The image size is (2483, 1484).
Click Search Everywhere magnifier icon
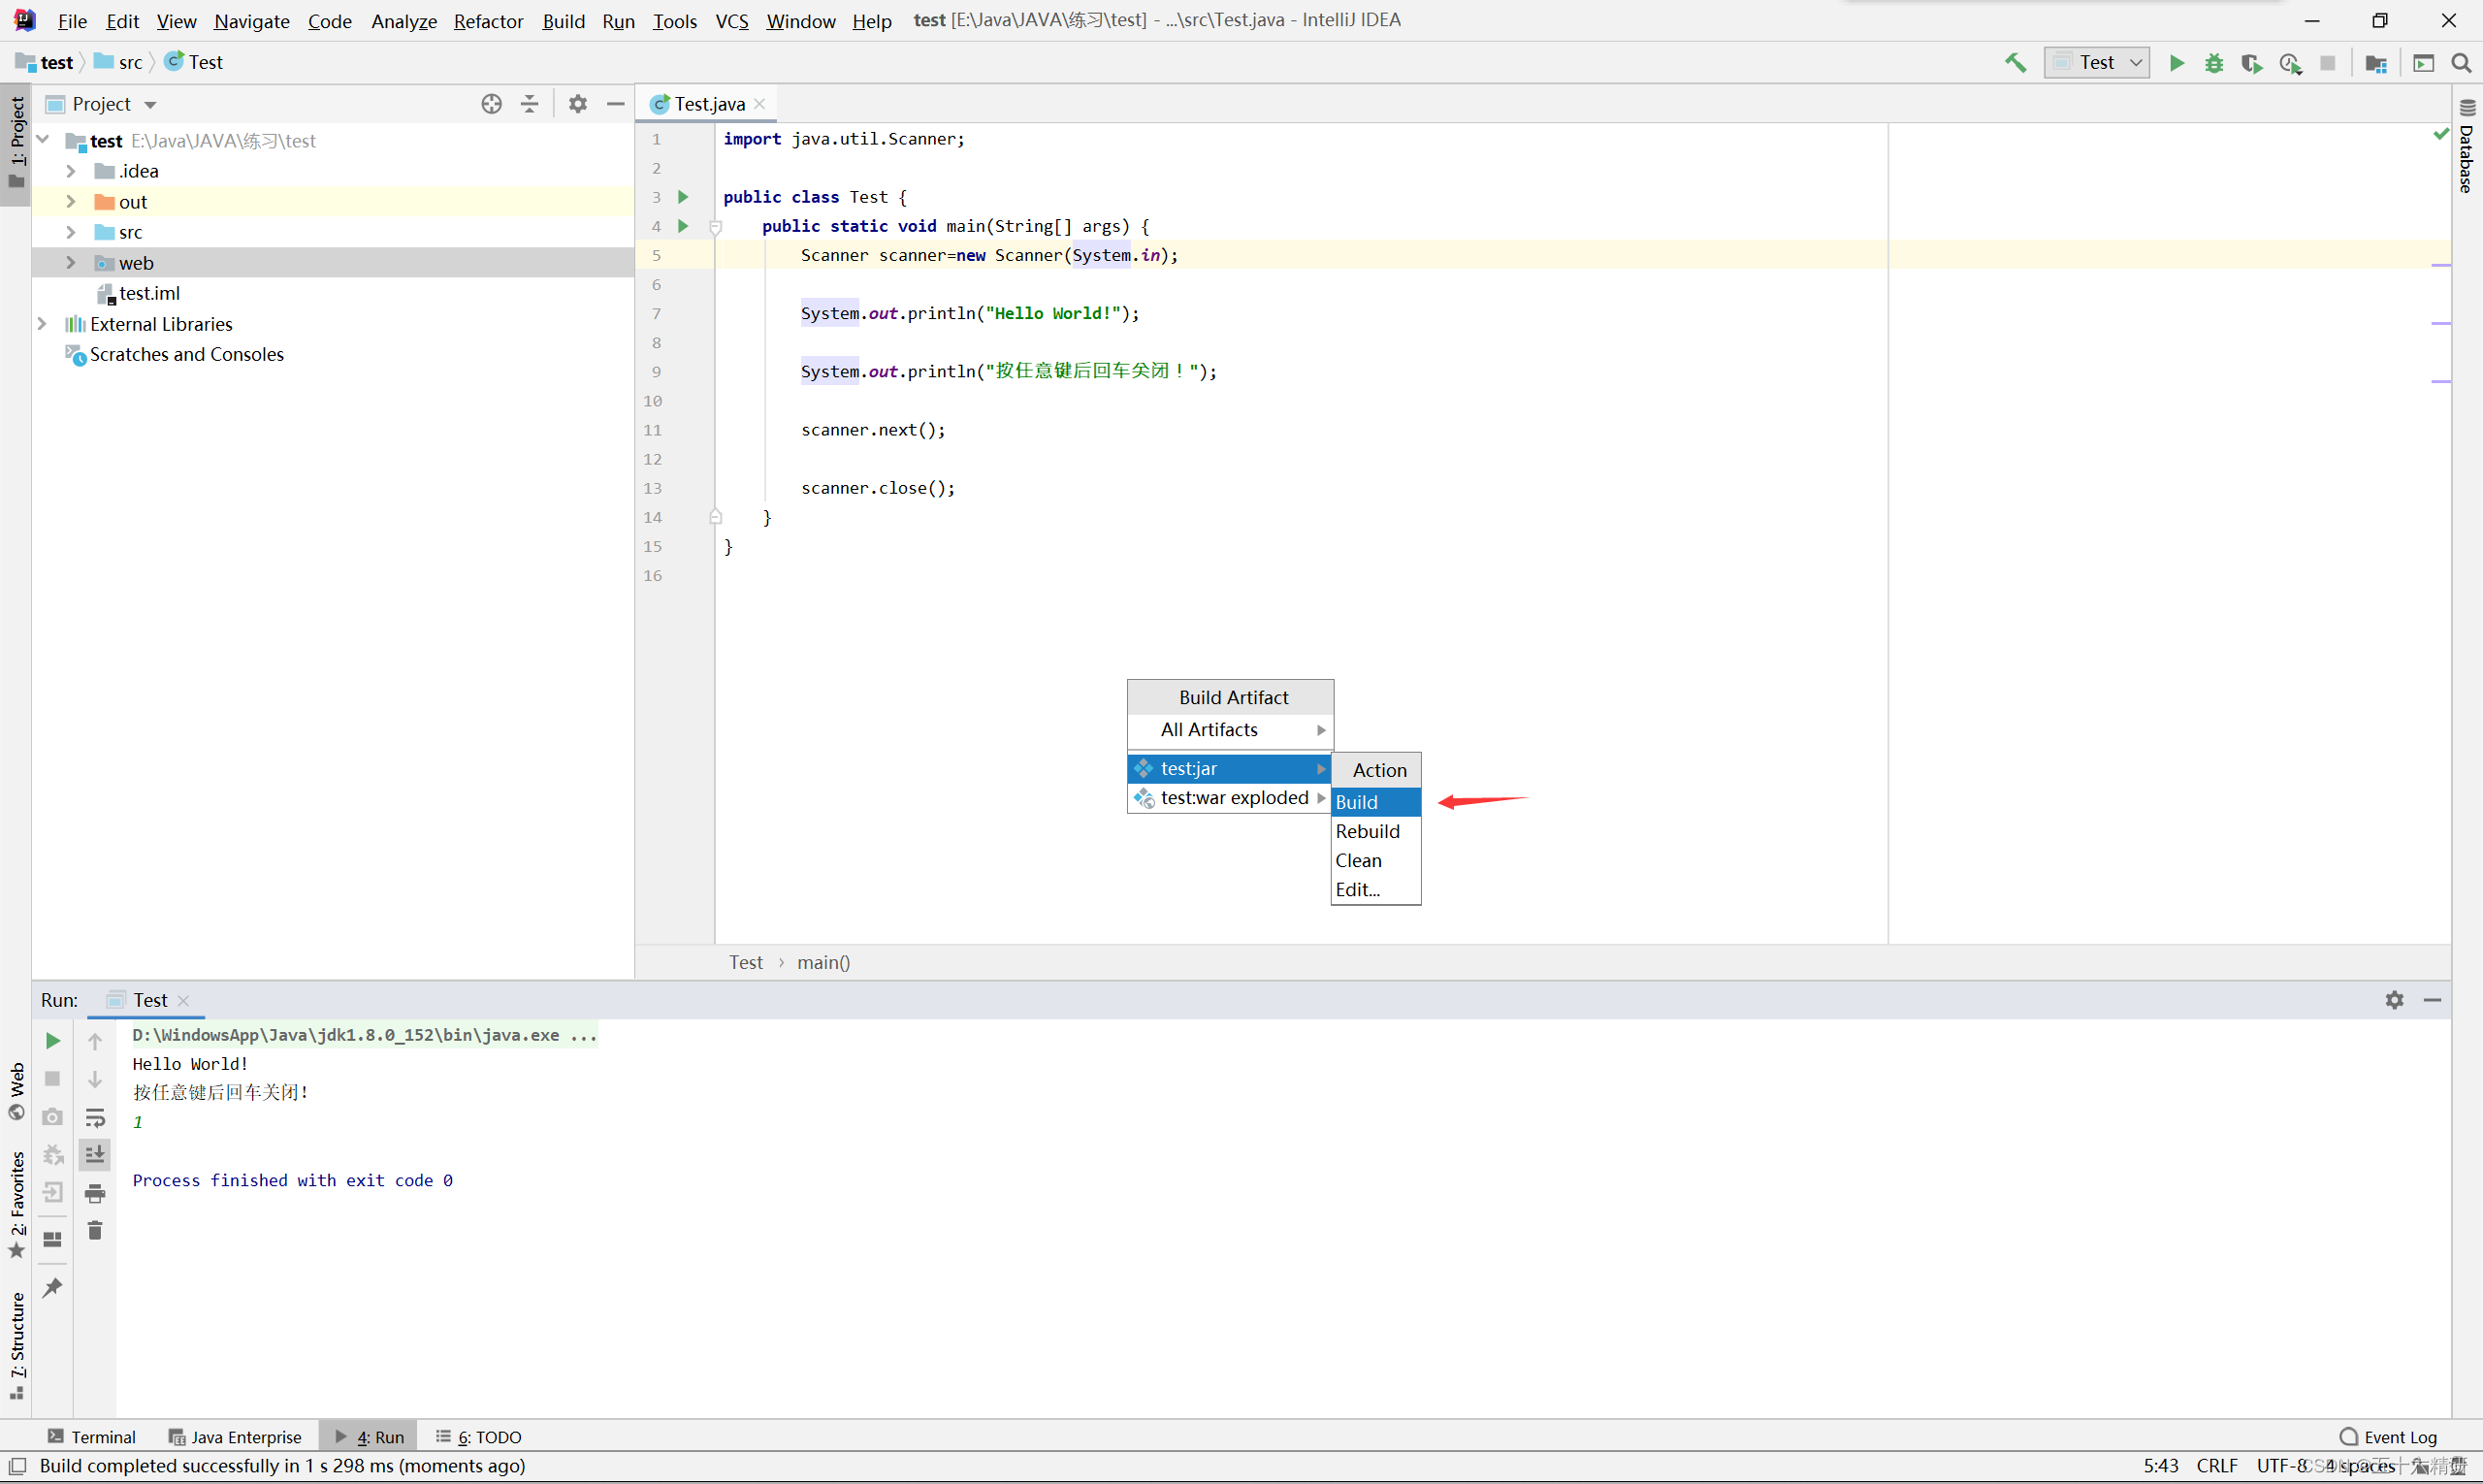(2461, 63)
